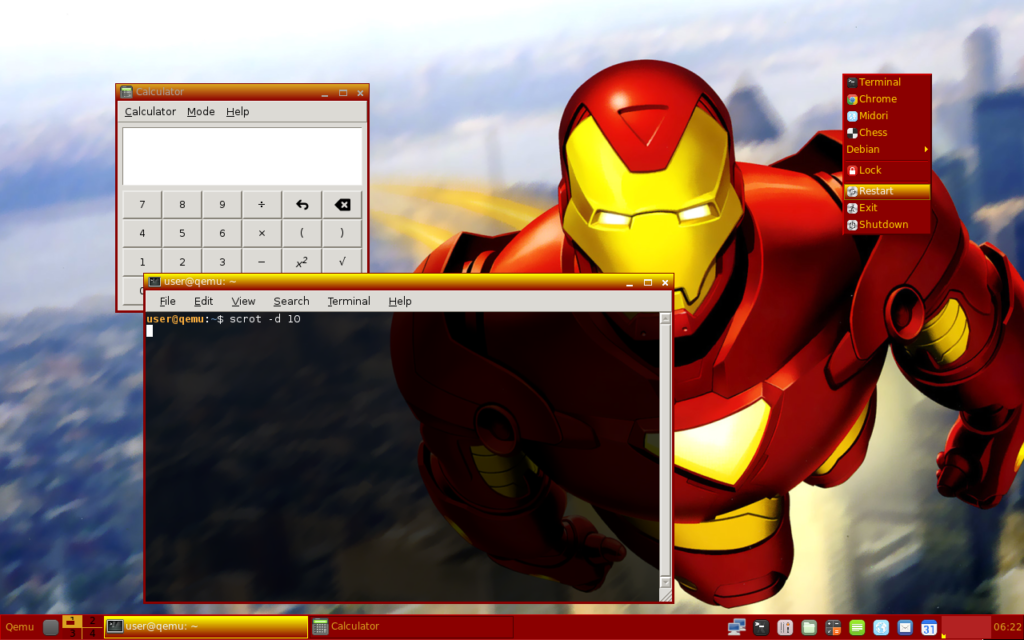Viewport: 1024px width, 640px height.
Task: Launch terminal from the tray icon
Action: 761,627
